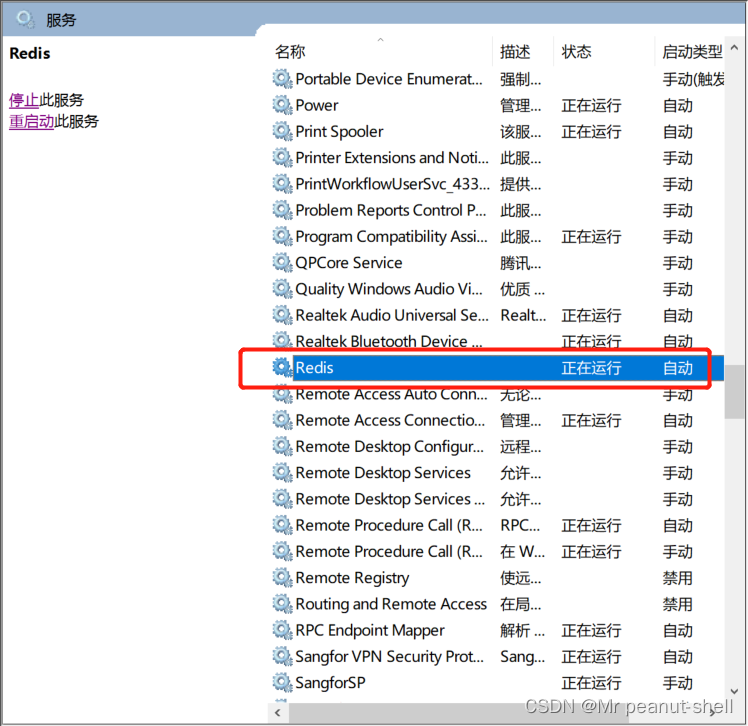Click 正在运行 status in Redis row
748x726 pixels.
(591, 368)
